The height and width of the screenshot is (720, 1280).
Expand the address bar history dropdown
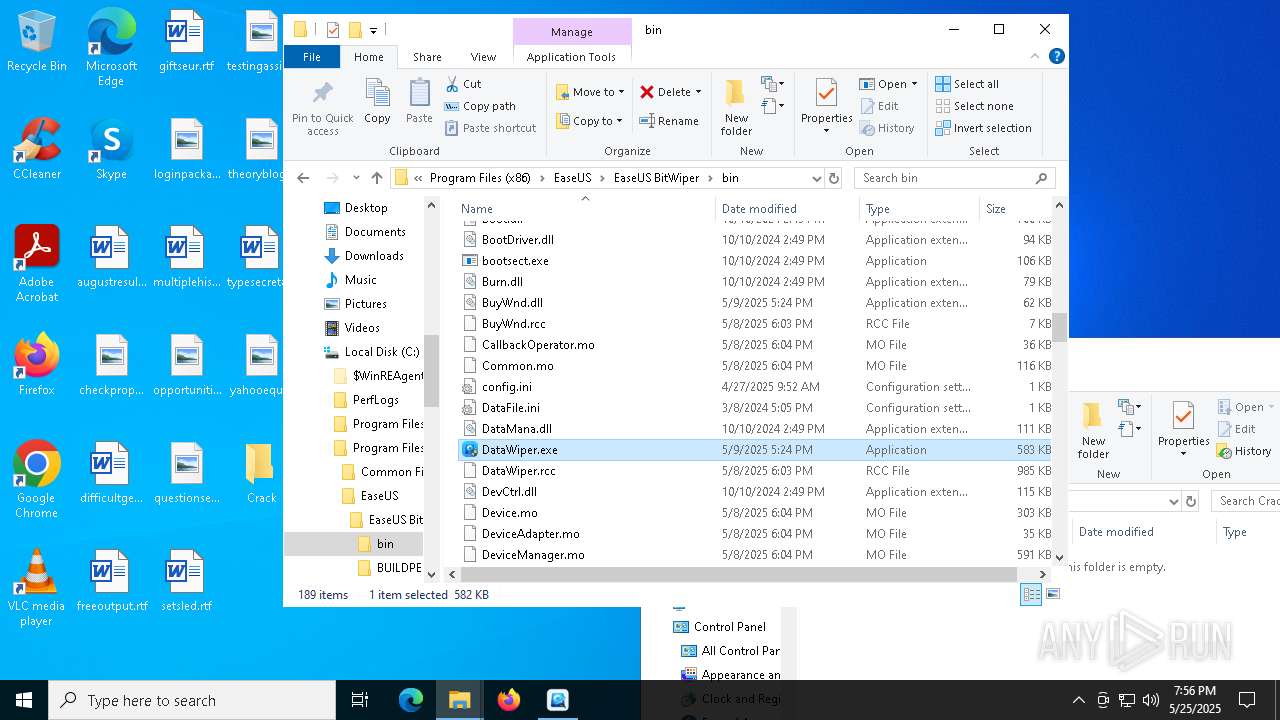816,178
